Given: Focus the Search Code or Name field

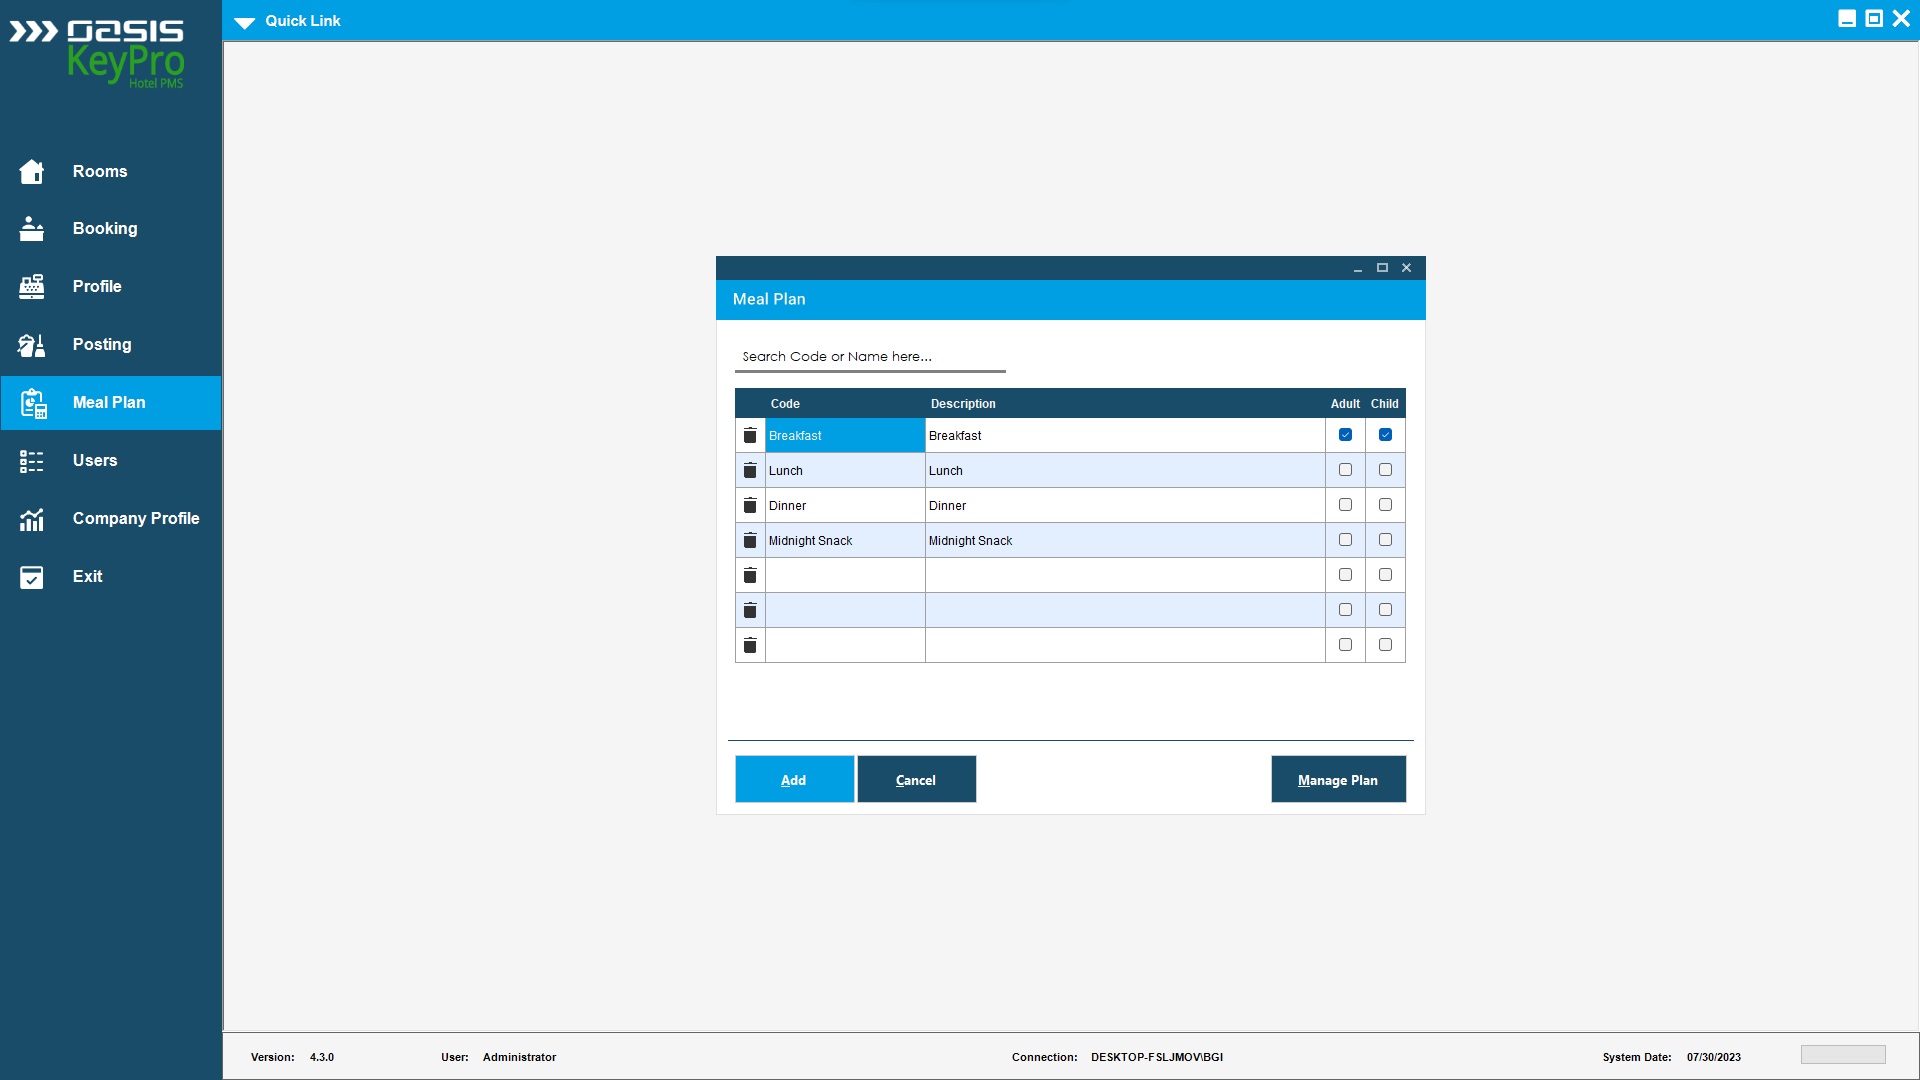Looking at the screenshot, I should tap(870, 357).
